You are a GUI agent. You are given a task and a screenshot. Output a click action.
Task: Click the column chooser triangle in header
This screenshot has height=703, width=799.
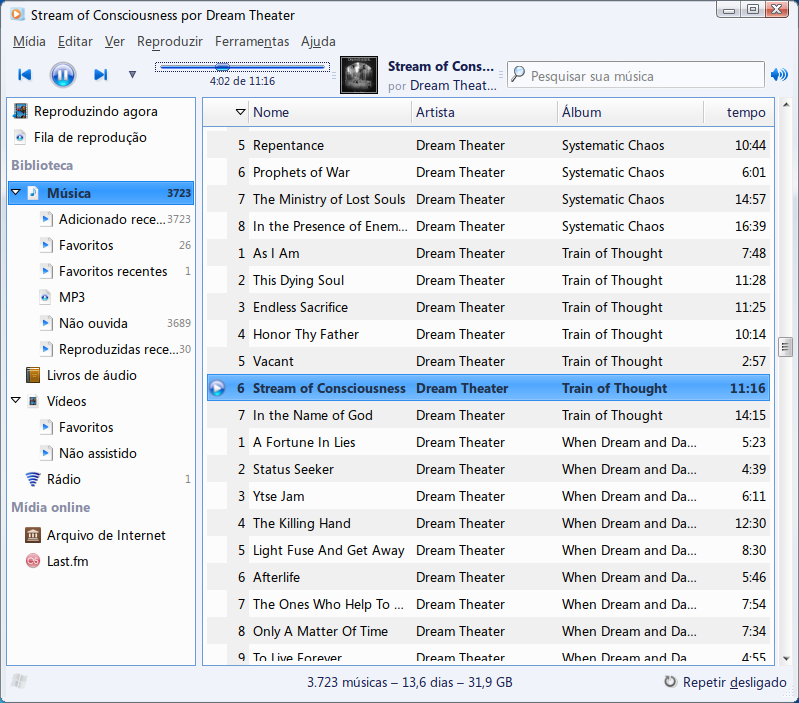(240, 112)
